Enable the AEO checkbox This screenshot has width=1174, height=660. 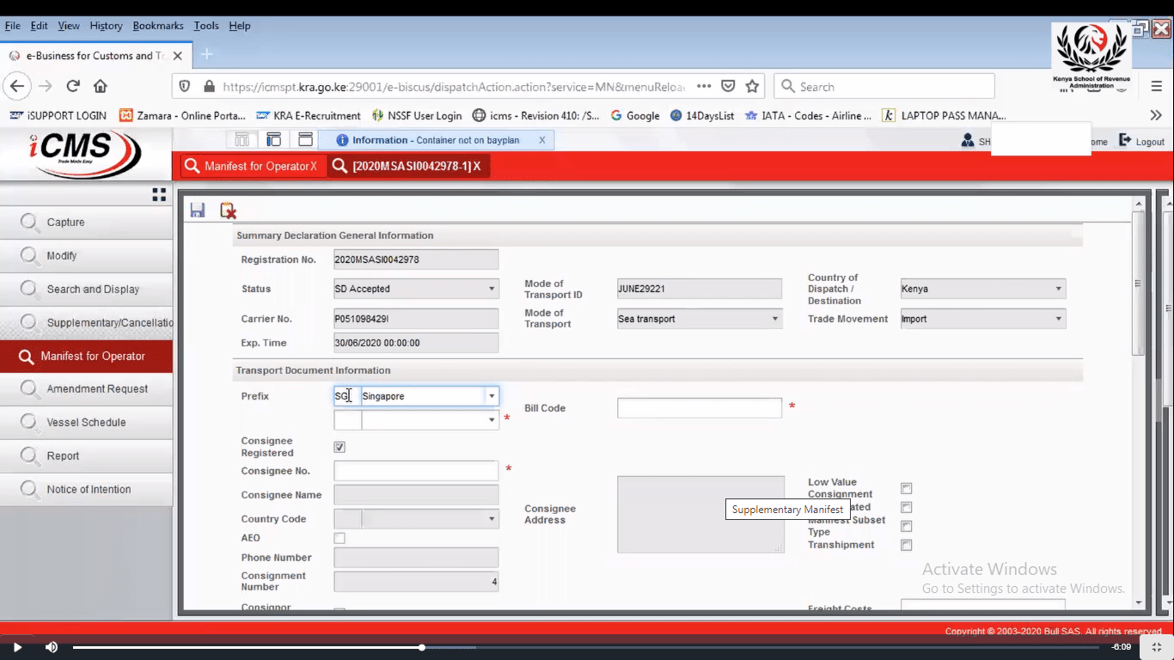(x=339, y=538)
